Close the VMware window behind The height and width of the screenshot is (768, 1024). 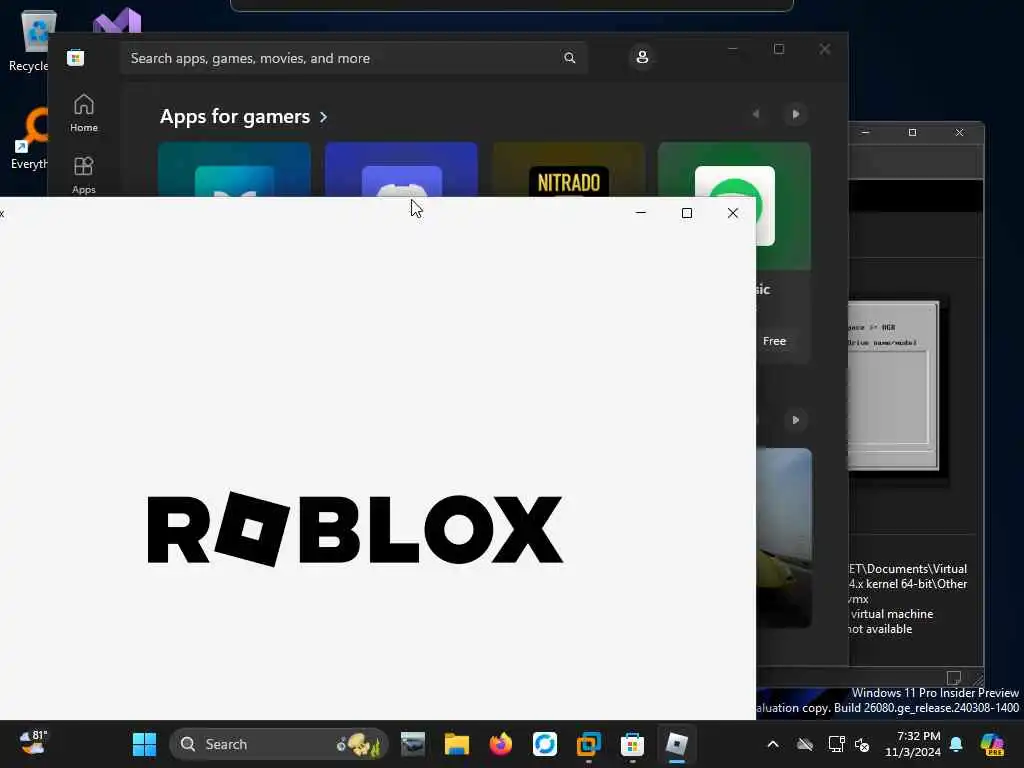click(x=959, y=133)
